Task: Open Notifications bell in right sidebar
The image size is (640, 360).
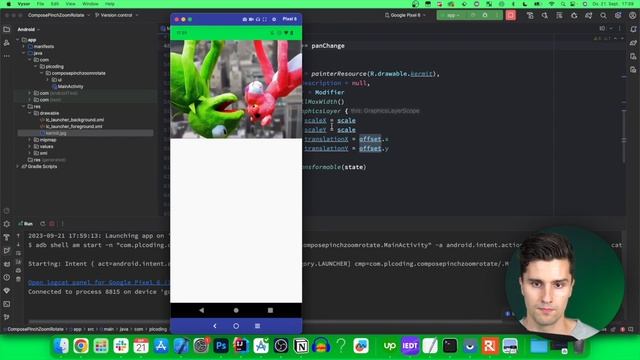Action: [633, 29]
